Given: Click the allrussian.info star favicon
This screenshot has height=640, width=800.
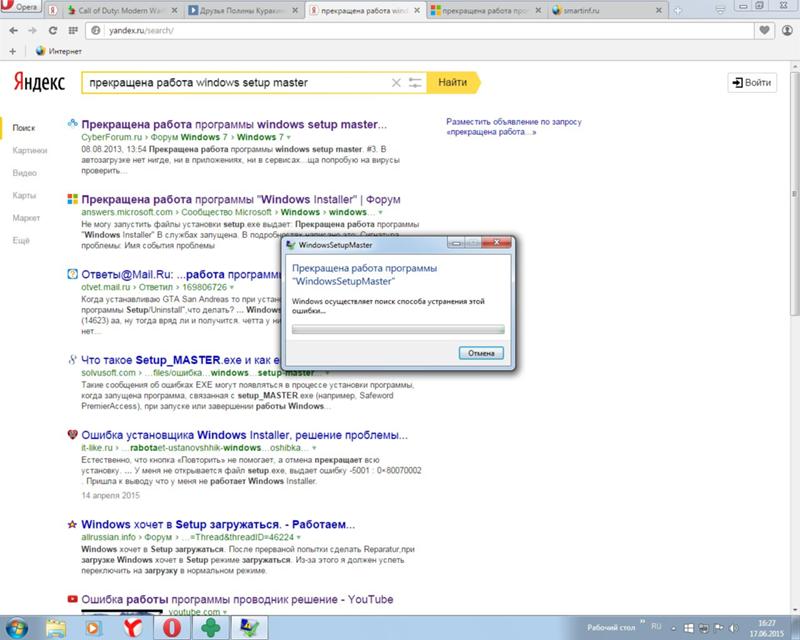Looking at the screenshot, I should pyautogui.click(x=72, y=524).
